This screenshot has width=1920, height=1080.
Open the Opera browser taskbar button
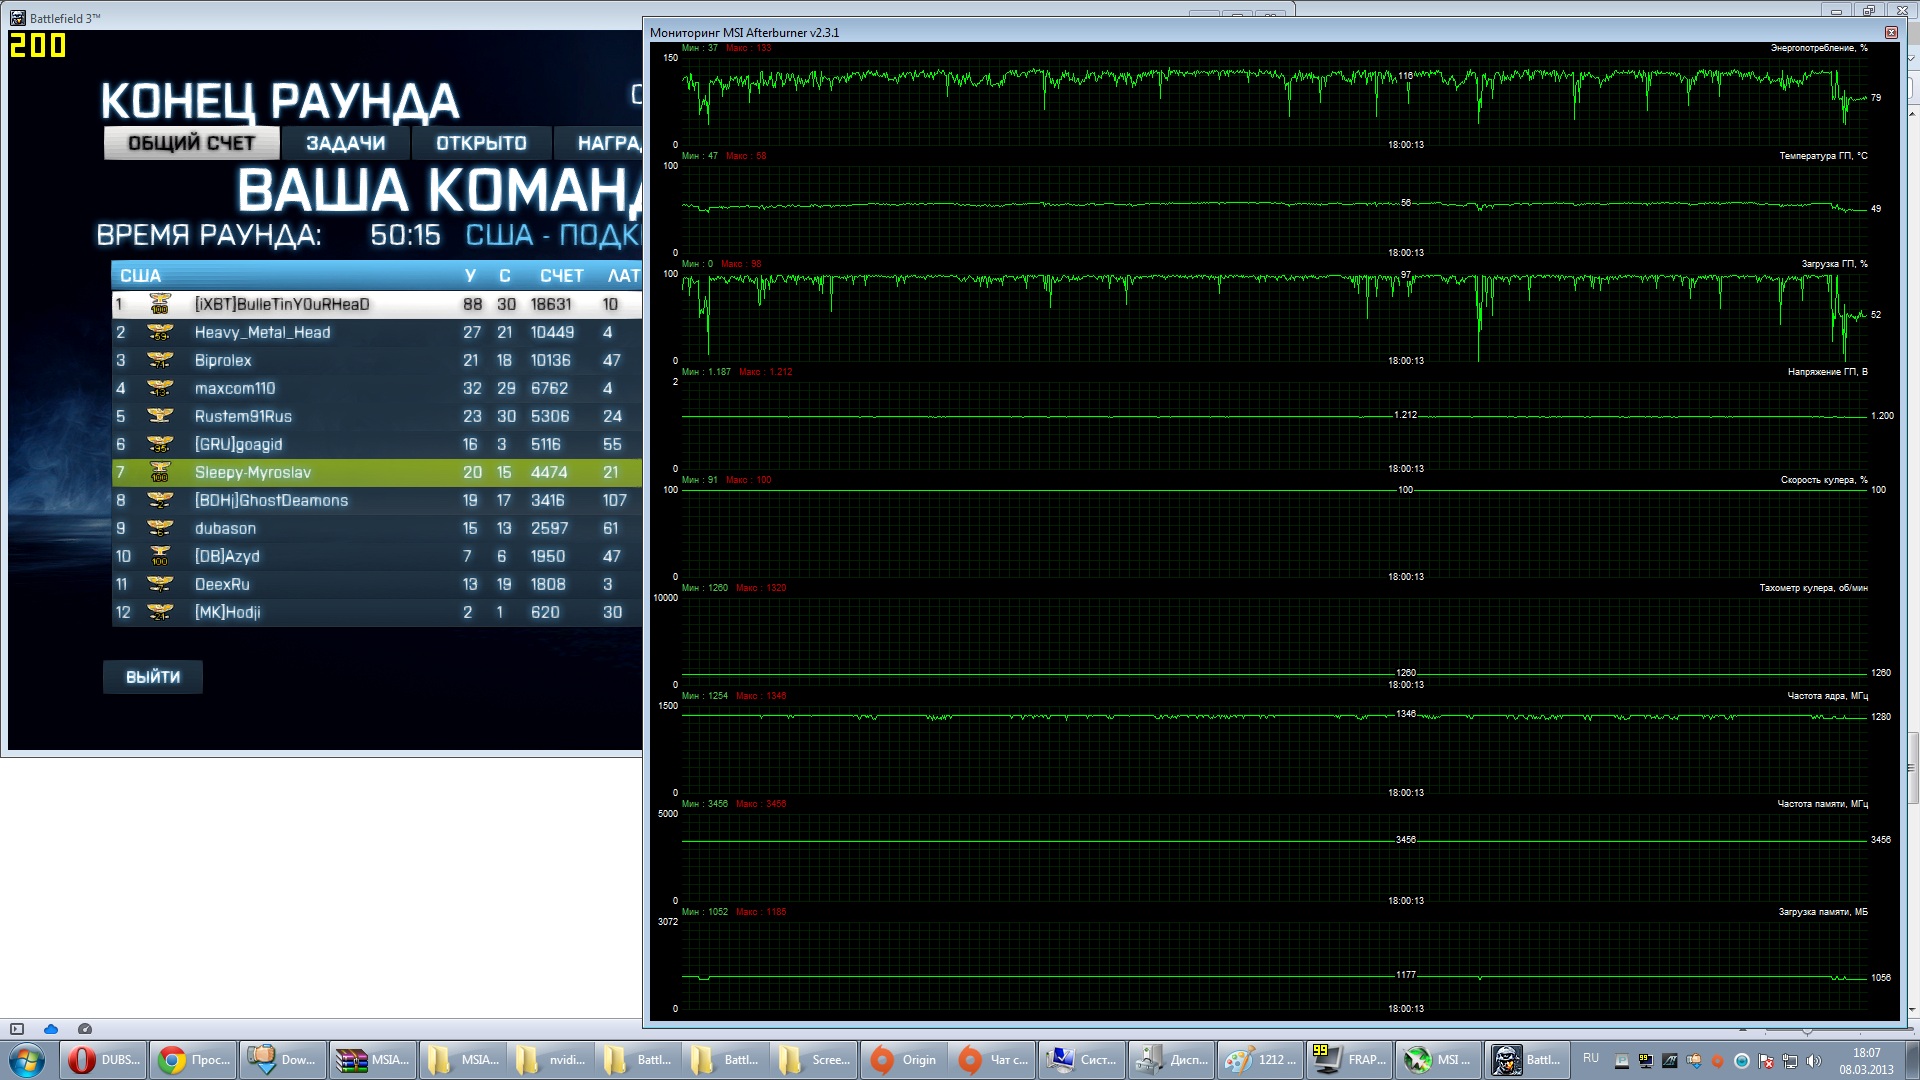[104, 1060]
